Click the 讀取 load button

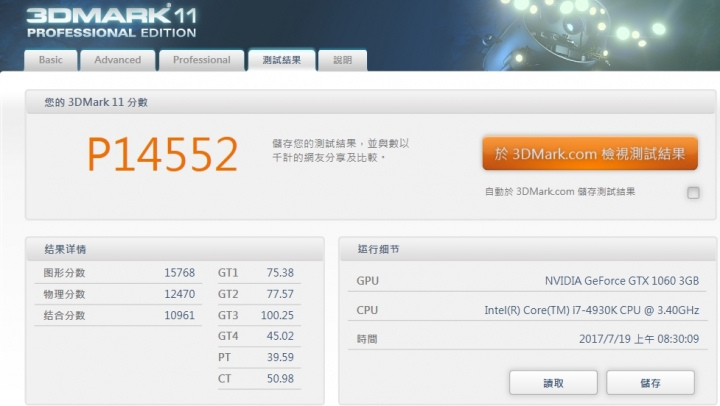pyautogui.click(x=553, y=383)
